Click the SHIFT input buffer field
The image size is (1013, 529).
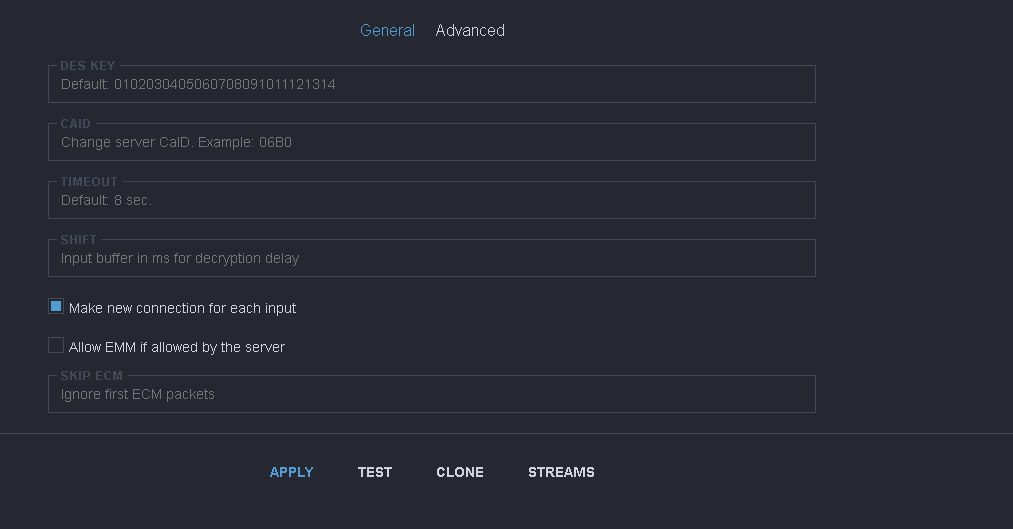click(432, 258)
